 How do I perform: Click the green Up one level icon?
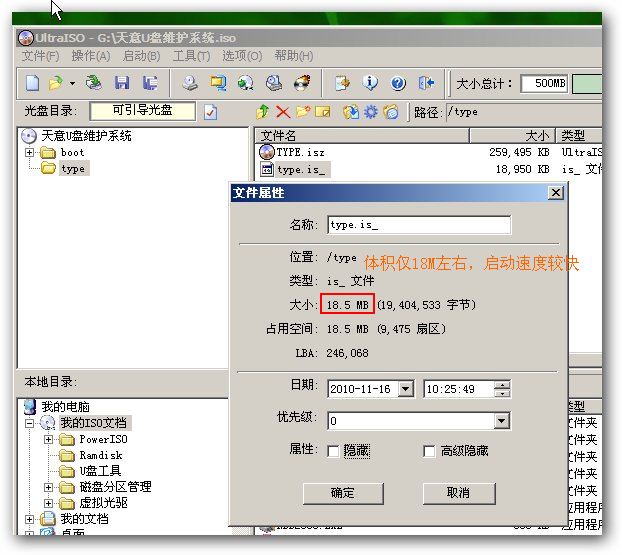click(x=263, y=112)
